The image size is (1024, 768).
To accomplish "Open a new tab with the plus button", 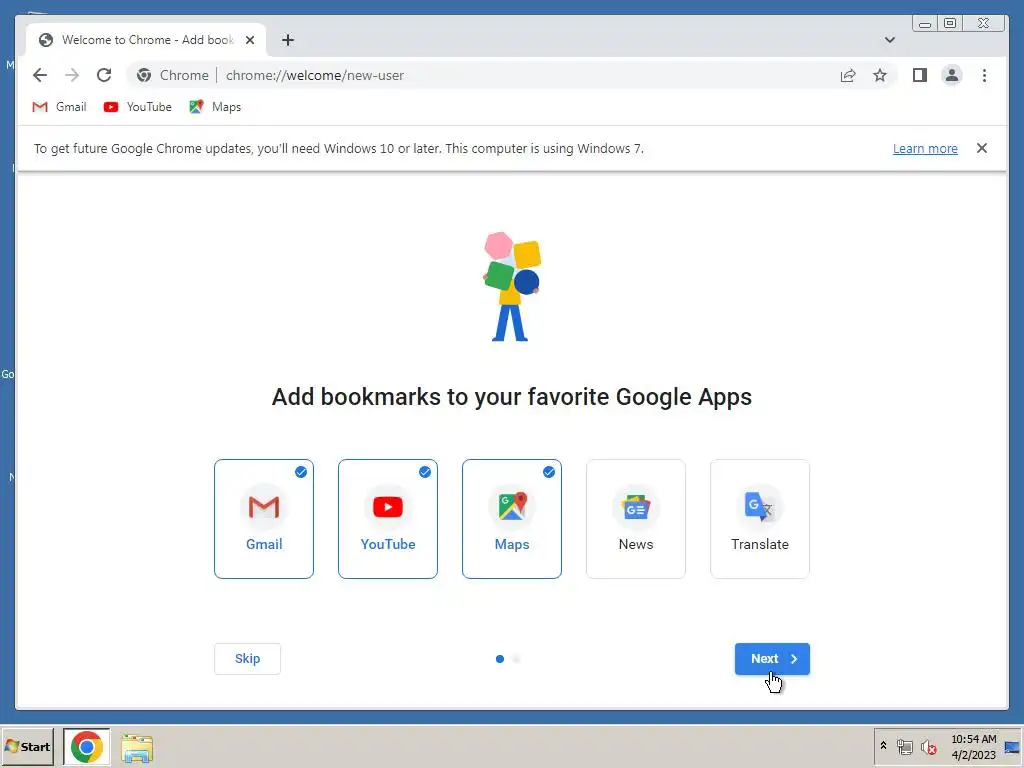I will 287,40.
